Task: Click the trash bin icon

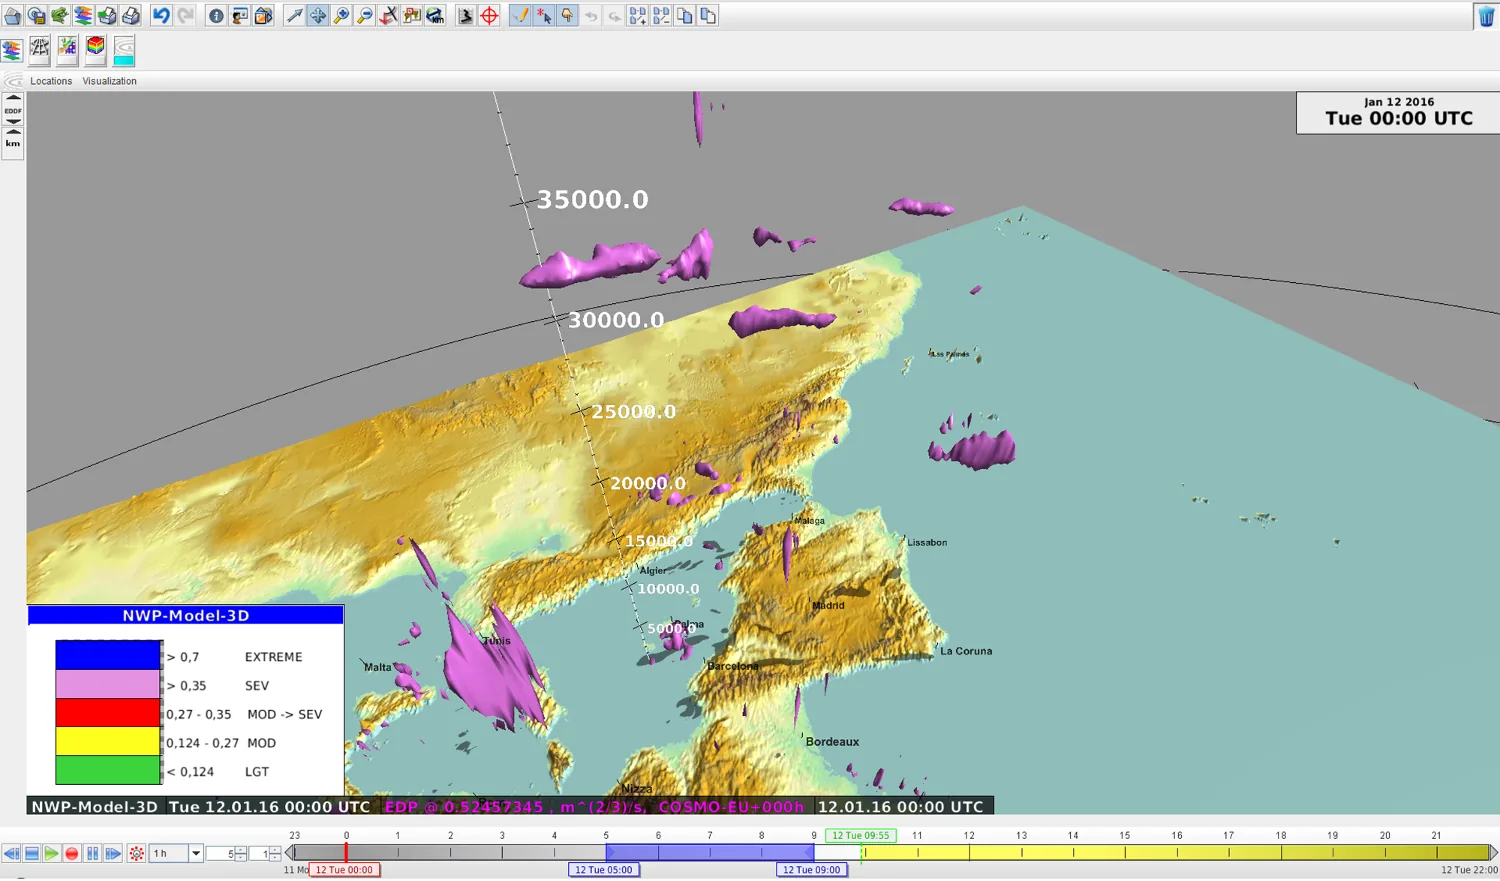Action: tap(1486, 16)
